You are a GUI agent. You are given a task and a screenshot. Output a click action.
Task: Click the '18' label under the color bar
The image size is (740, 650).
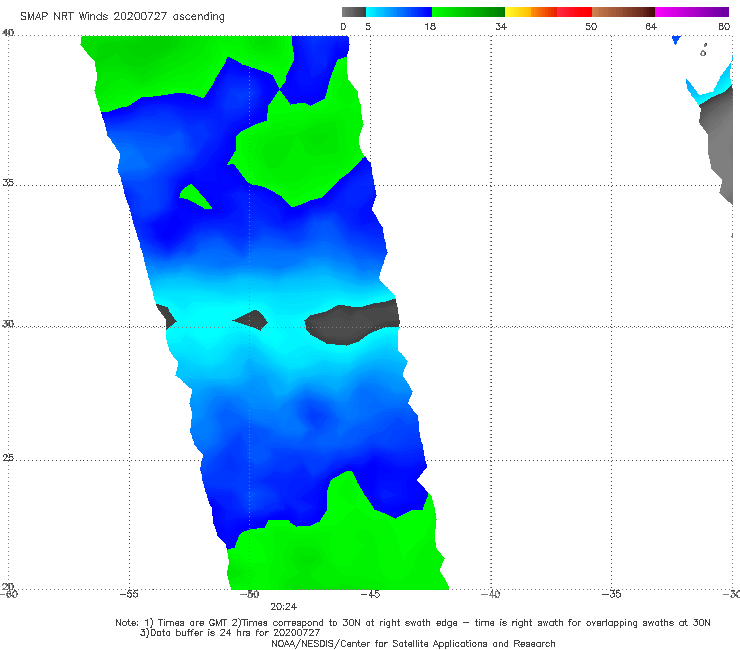click(430, 27)
